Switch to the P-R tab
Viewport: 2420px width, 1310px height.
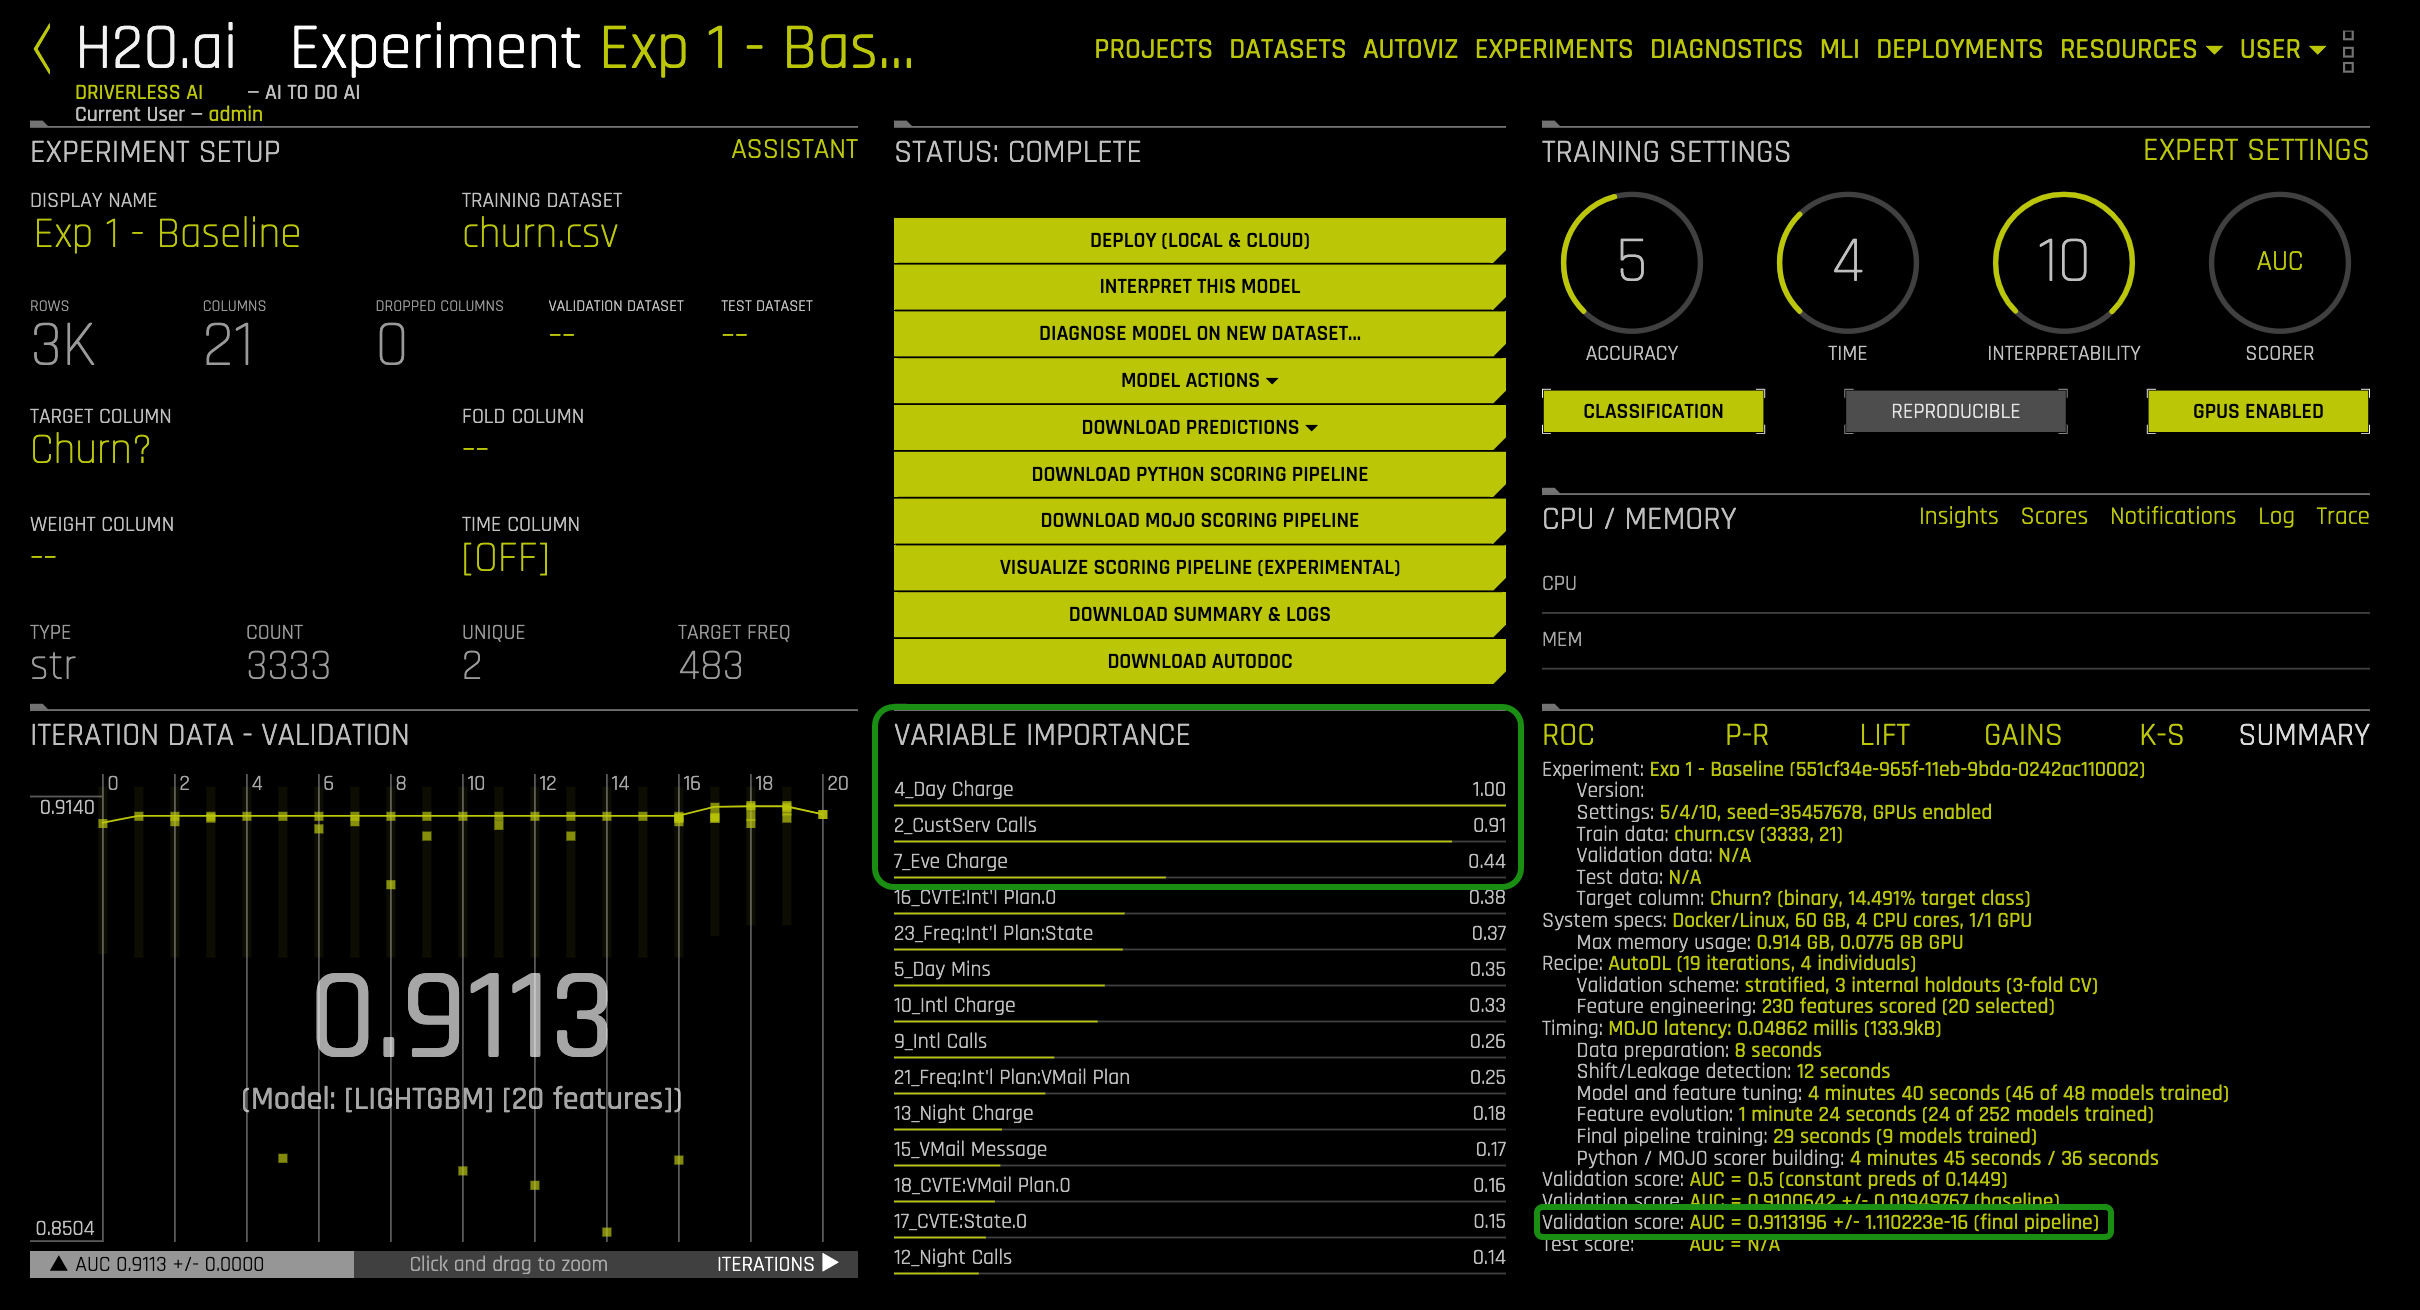click(x=1747, y=735)
